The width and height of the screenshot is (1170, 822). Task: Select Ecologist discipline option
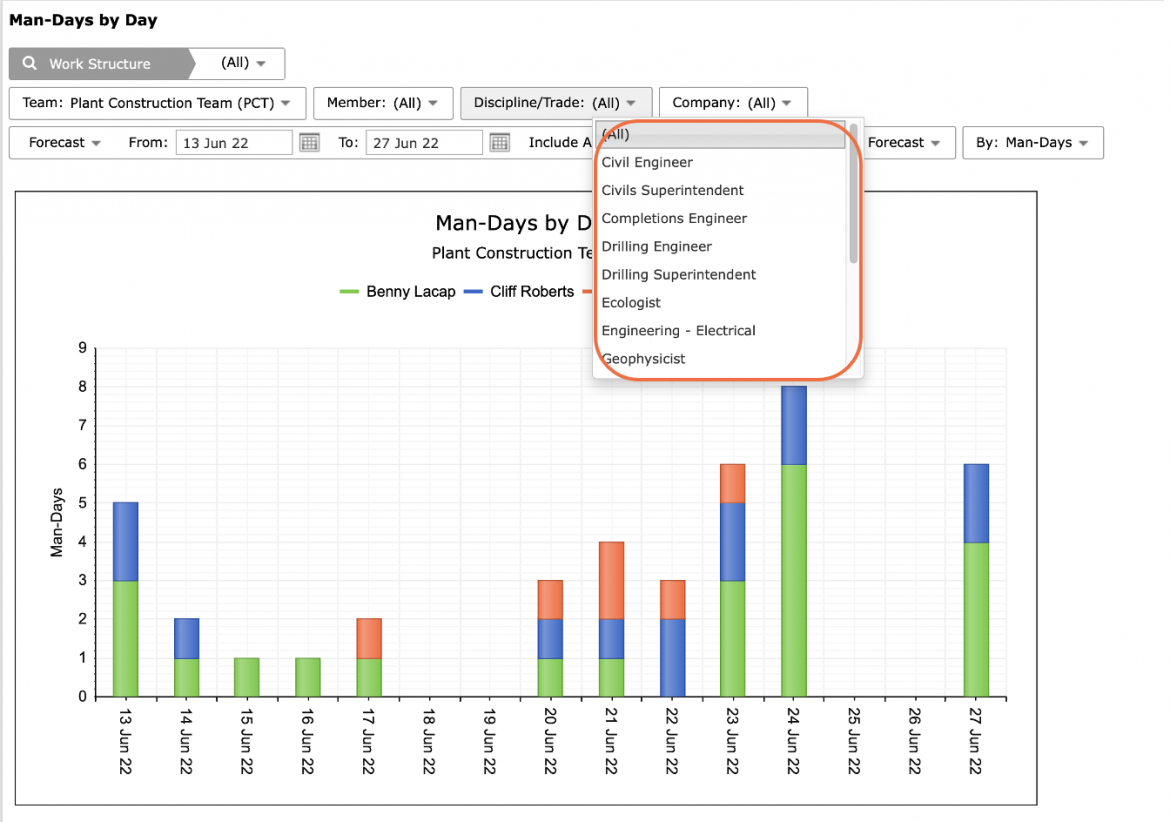point(631,303)
